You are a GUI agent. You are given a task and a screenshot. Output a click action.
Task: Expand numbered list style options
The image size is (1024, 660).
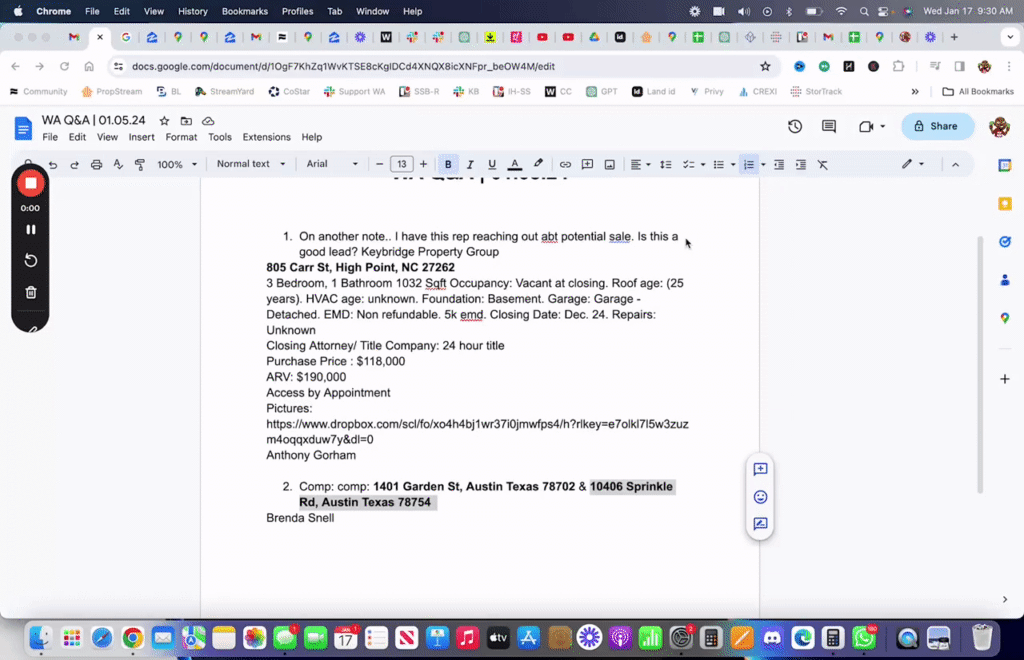[763, 165]
